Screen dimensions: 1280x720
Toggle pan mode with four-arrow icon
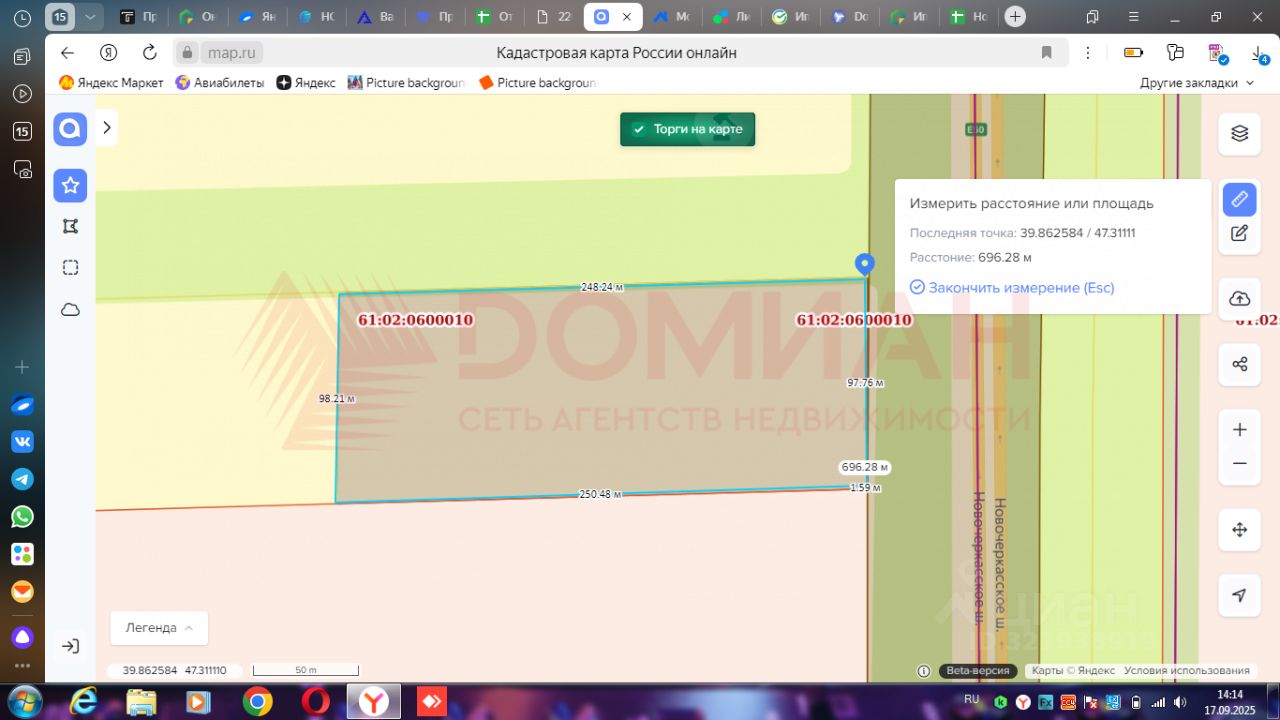pyautogui.click(x=1239, y=530)
